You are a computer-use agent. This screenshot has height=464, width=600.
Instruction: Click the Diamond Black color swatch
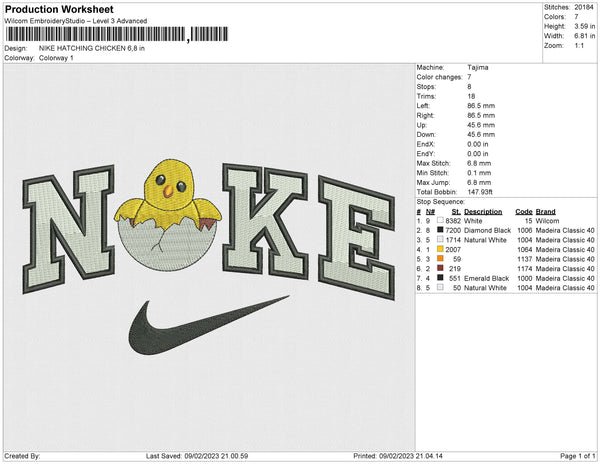click(x=440, y=230)
